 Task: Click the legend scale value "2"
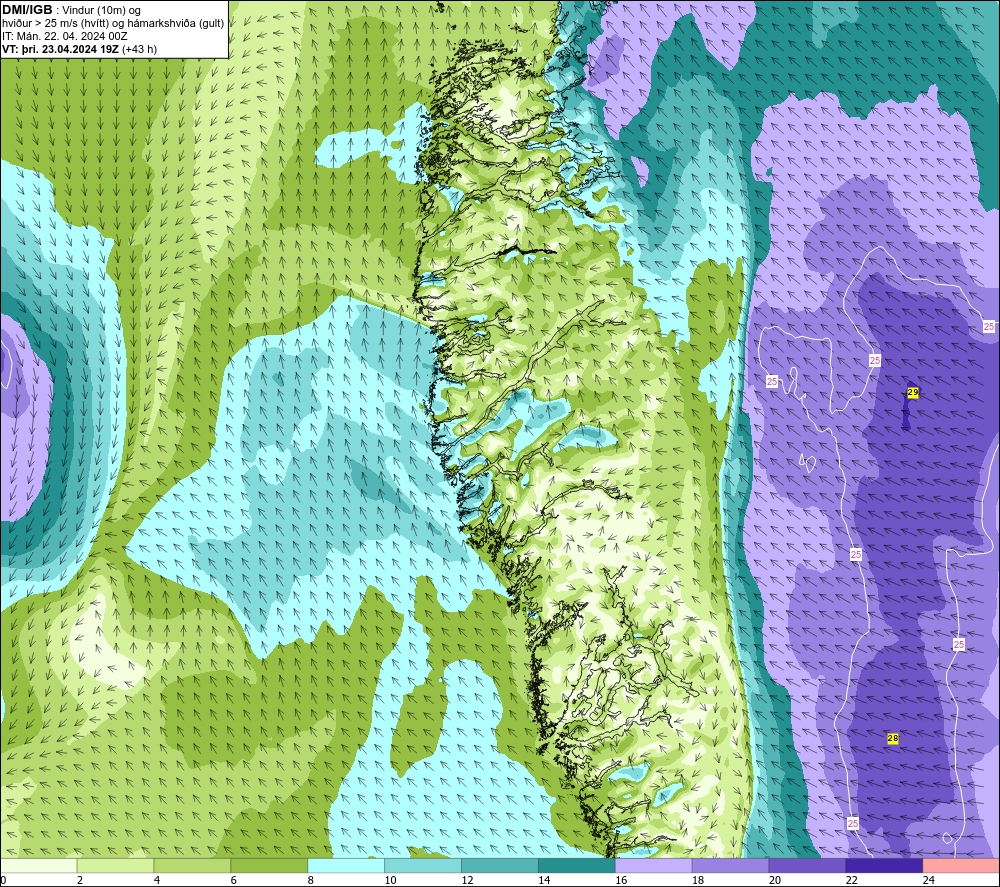click(x=80, y=880)
